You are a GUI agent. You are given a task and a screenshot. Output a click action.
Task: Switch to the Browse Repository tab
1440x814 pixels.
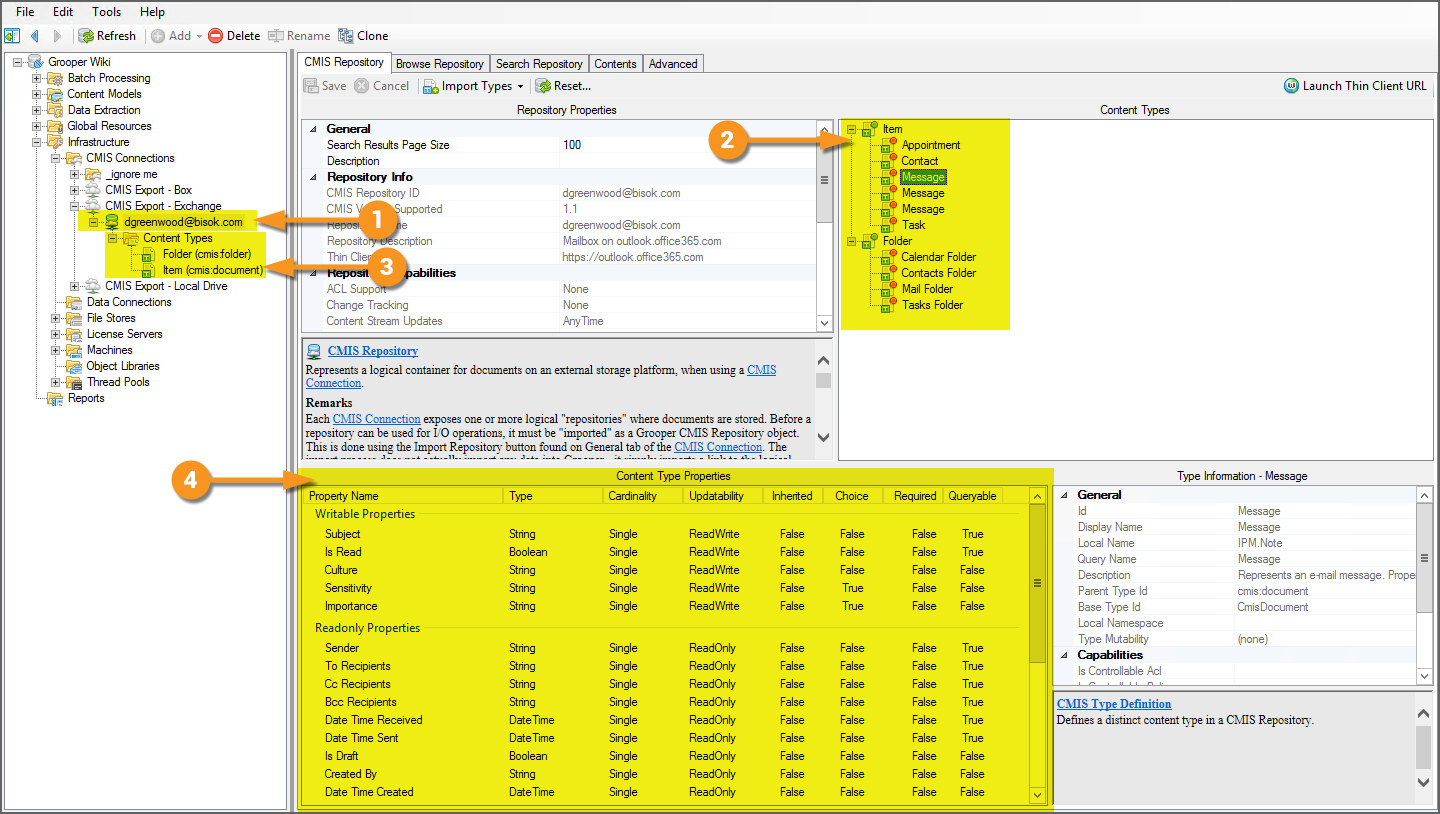tap(439, 64)
